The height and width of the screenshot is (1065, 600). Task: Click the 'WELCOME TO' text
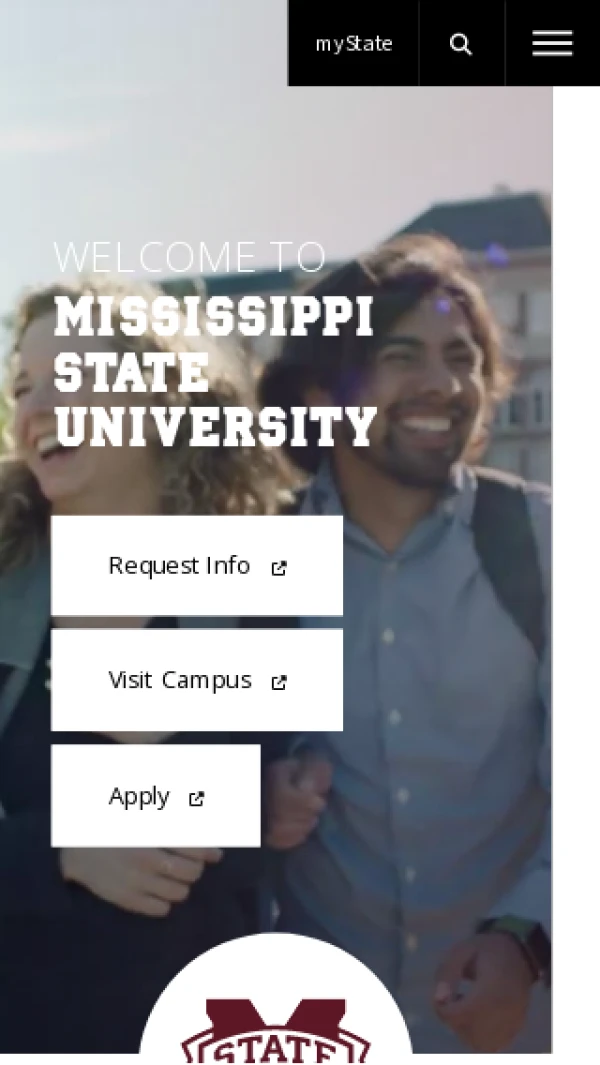point(190,257)
